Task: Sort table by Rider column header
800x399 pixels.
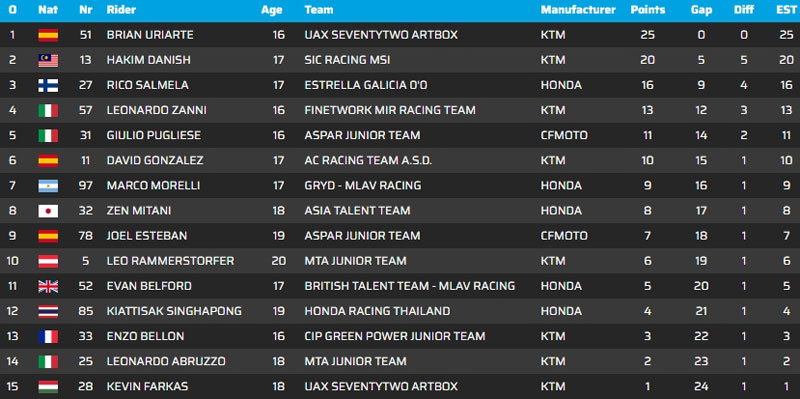Action: (x=121, y=10)
